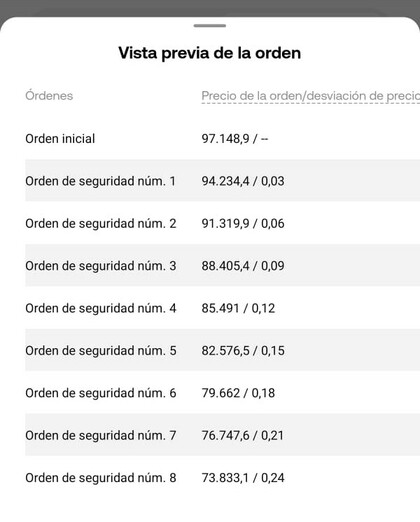Click the price 85.491 / 0,12
Image resolution: width=420 pixels, height=522 pixels.
238,308
